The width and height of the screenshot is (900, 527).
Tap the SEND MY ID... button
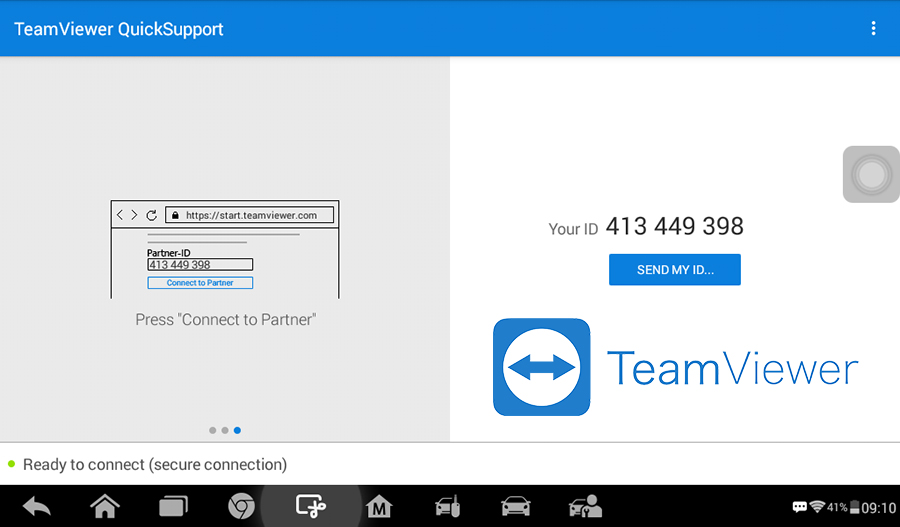click(675, 270)
